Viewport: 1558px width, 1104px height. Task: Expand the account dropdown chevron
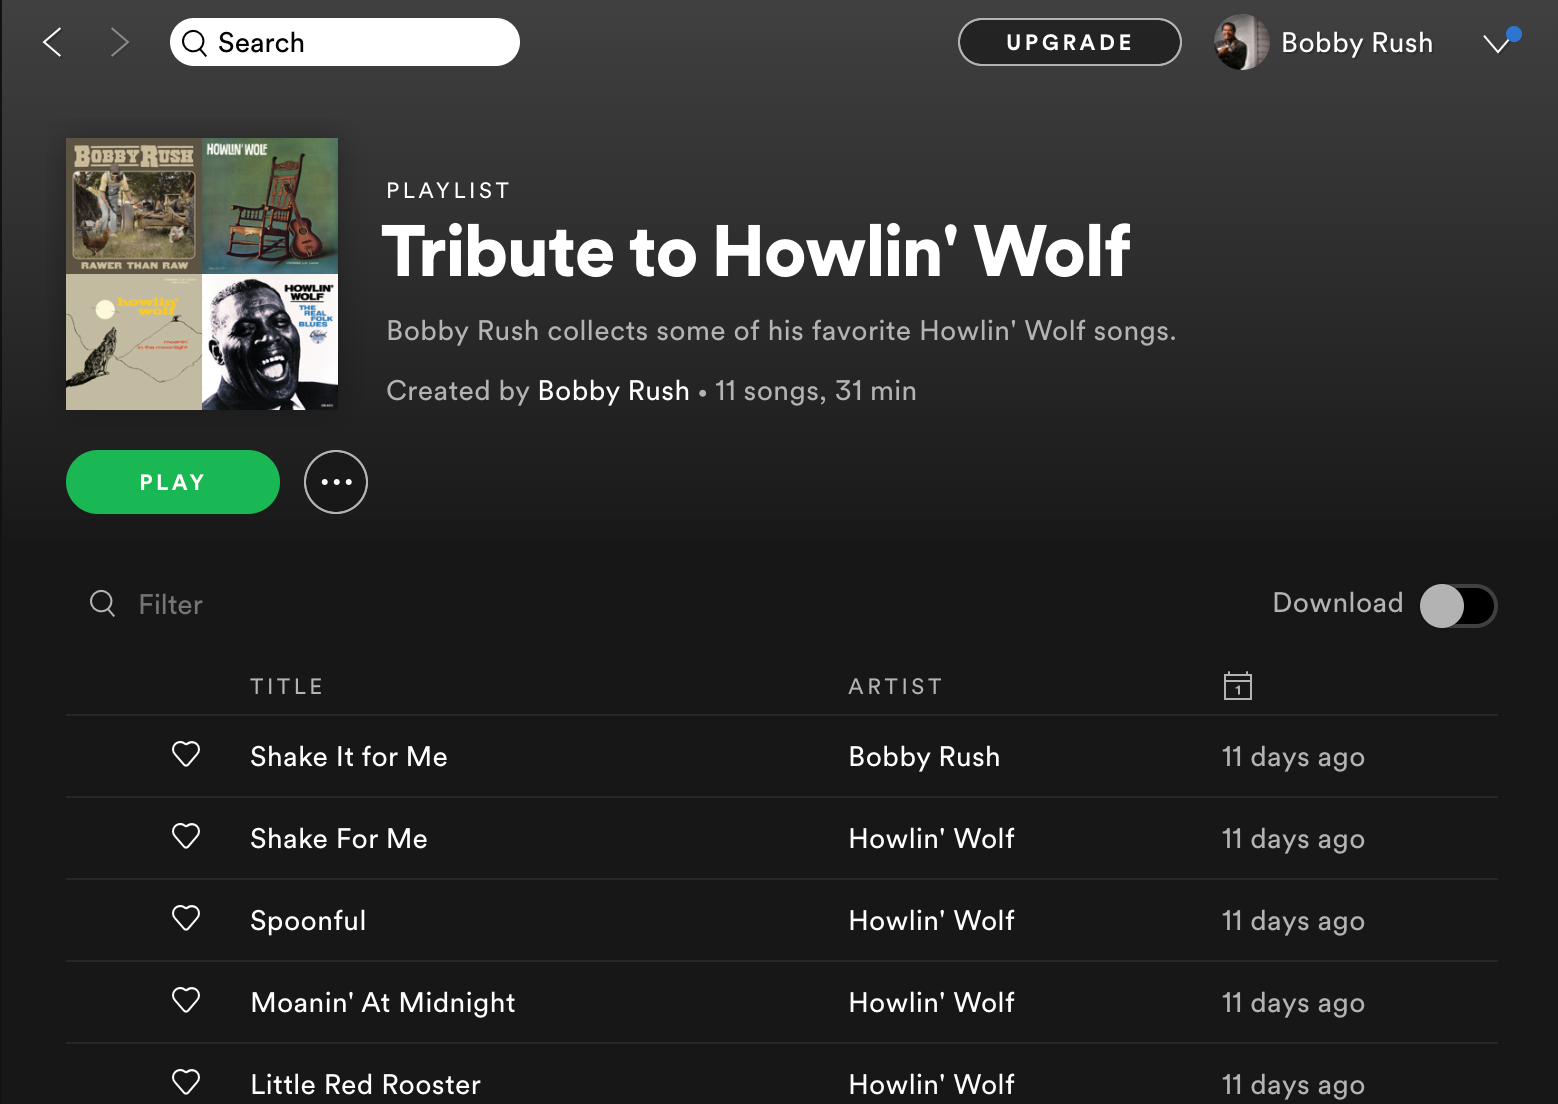tap(1497, 43)
